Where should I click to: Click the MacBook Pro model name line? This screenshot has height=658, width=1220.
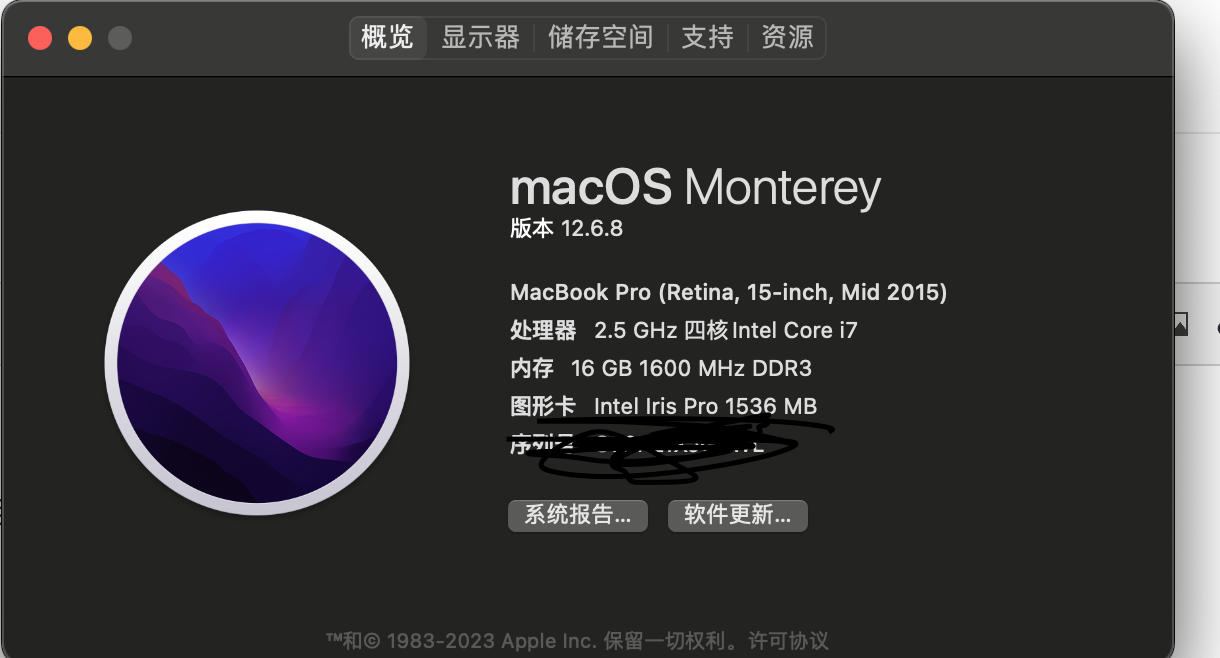pyautogui.click(x=729, y=292)
